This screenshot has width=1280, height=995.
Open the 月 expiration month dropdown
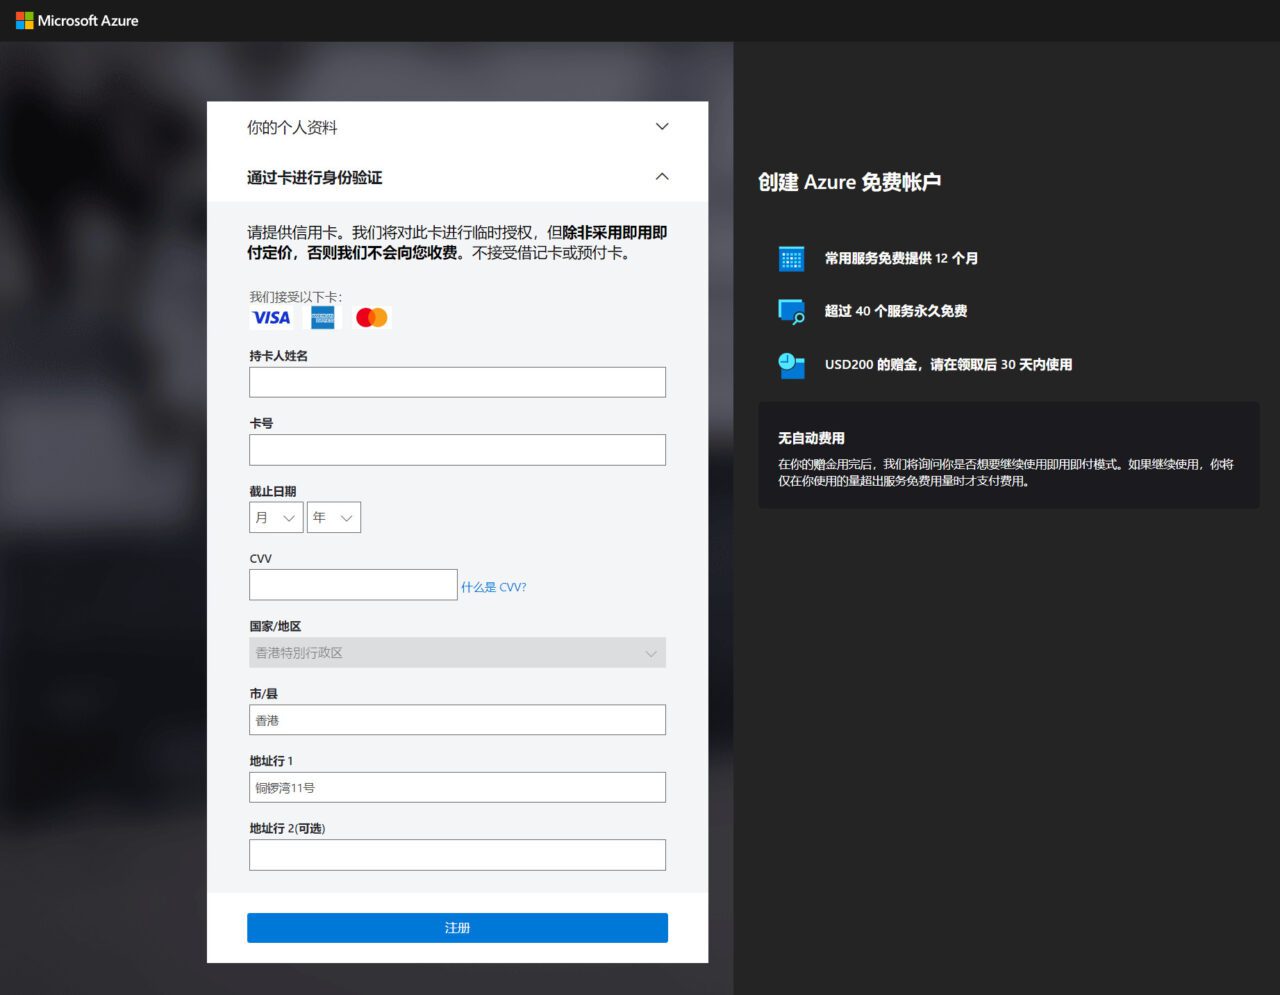coord(275,517)
